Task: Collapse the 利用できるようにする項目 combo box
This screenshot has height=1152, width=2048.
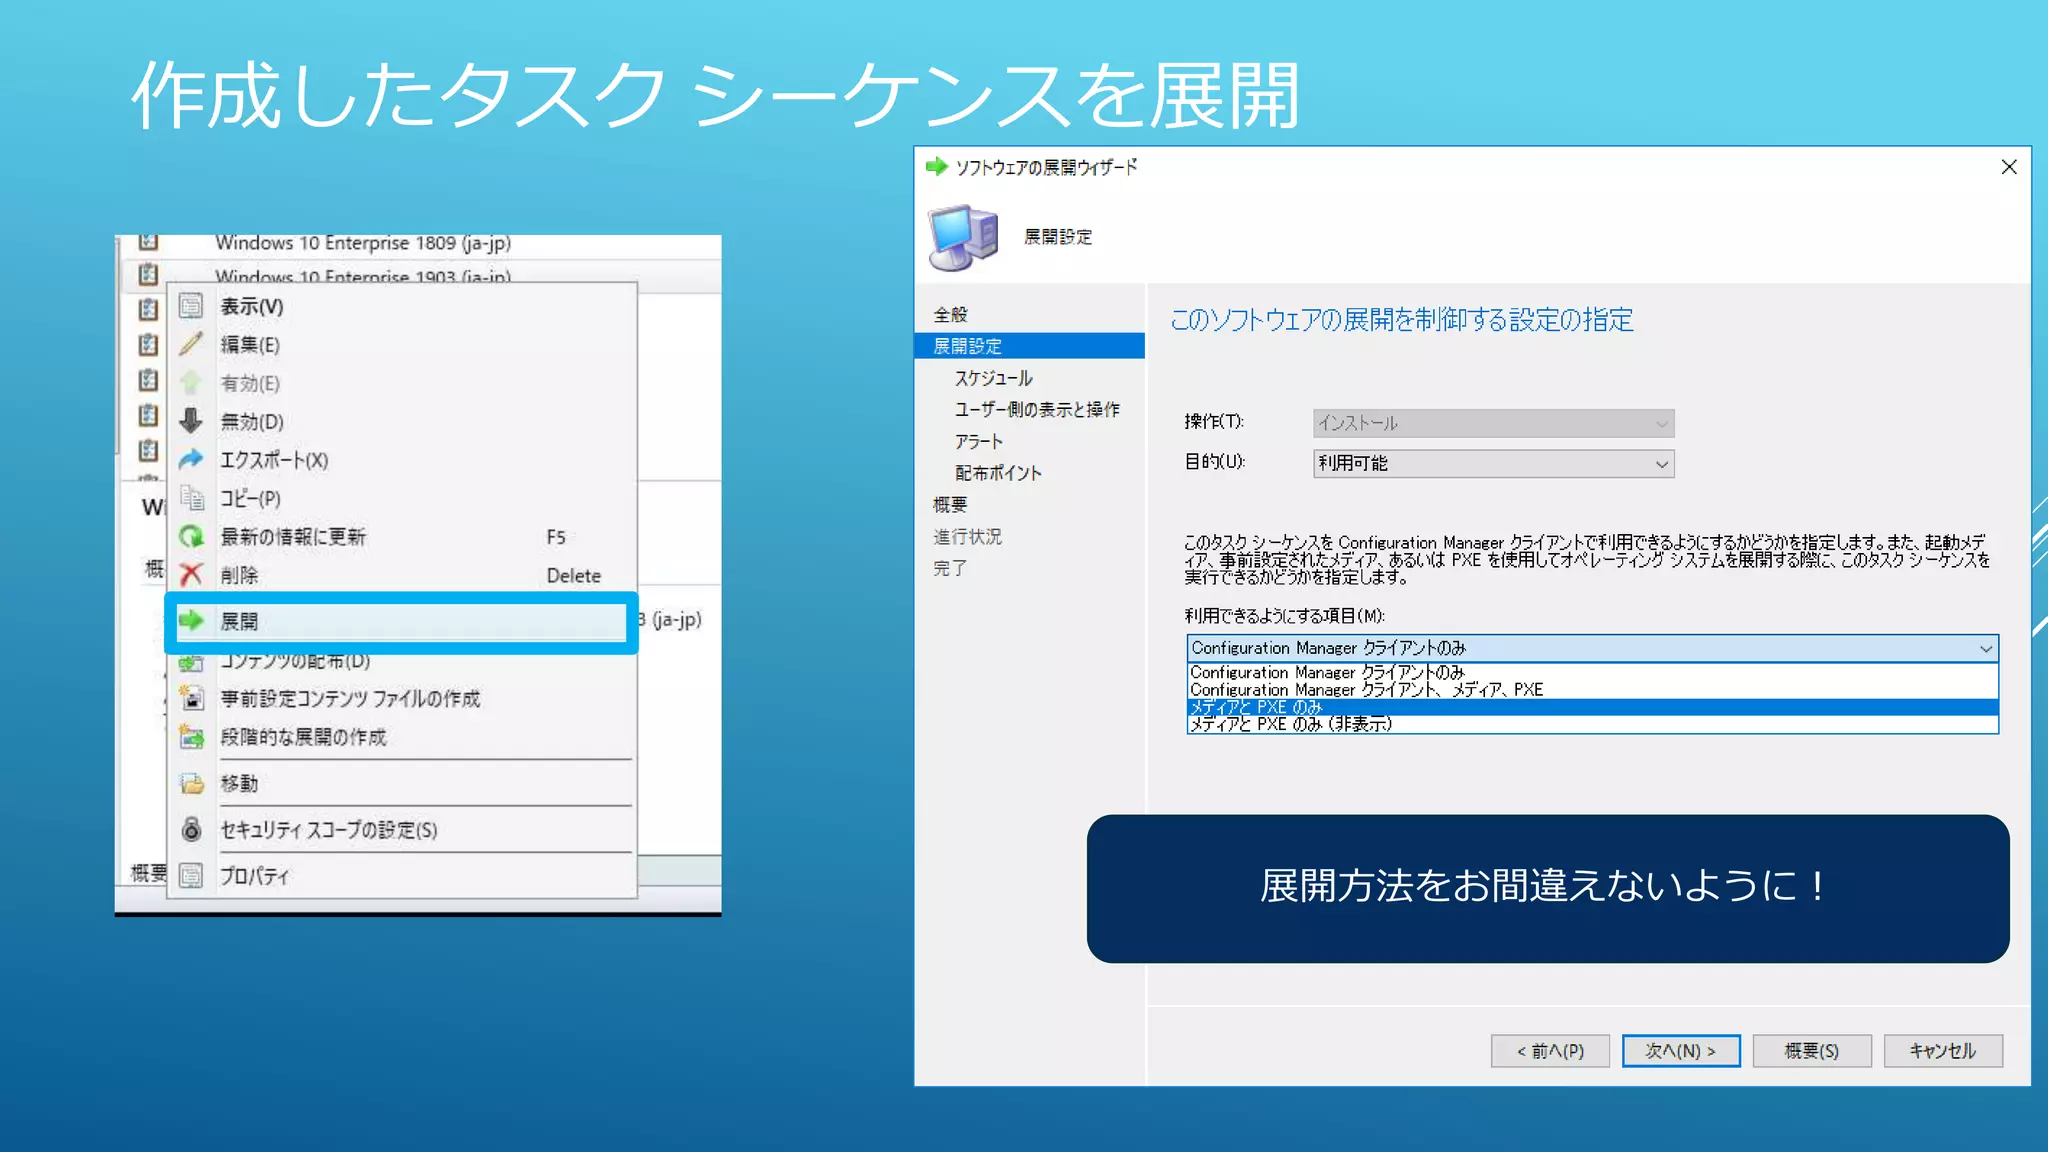Action: click(1592, 648)
